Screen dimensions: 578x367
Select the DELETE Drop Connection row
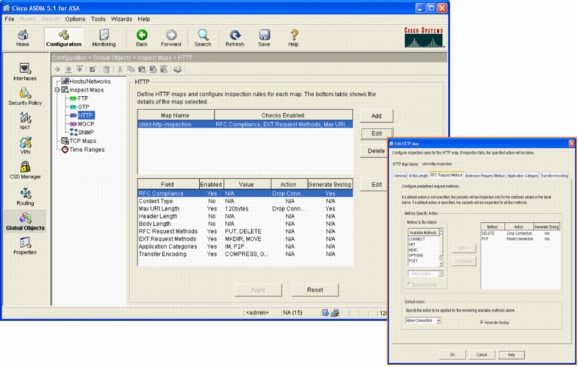point(520,234)
